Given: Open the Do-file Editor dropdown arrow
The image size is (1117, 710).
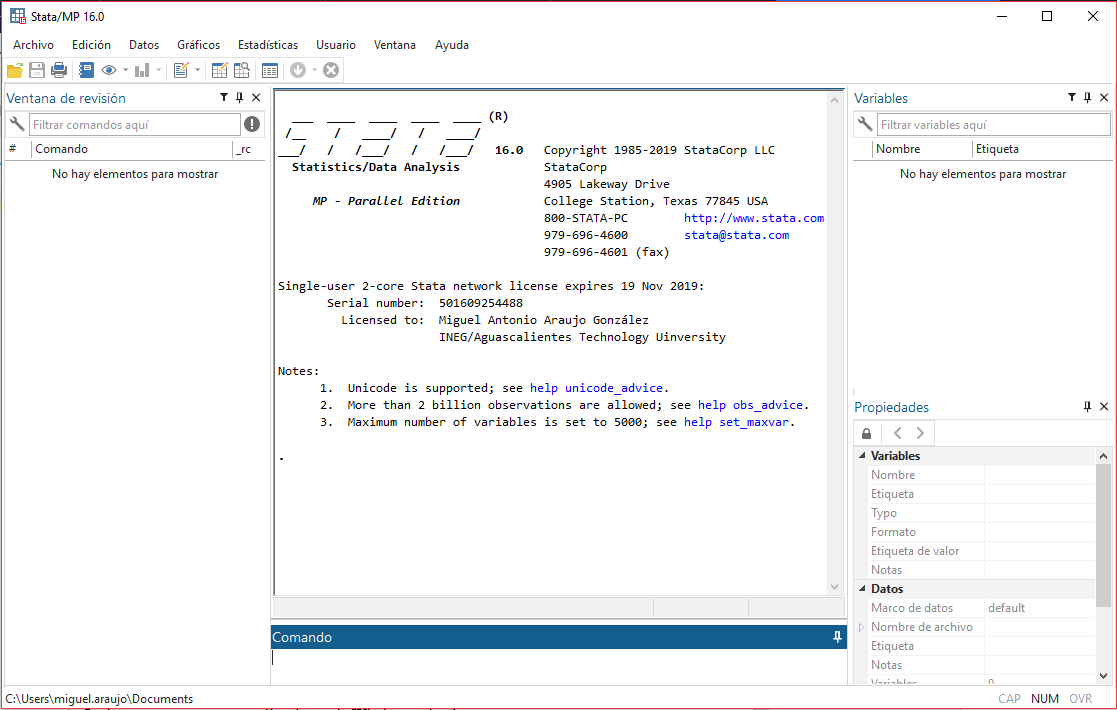Looking at the screenshot, I should 197,70.
